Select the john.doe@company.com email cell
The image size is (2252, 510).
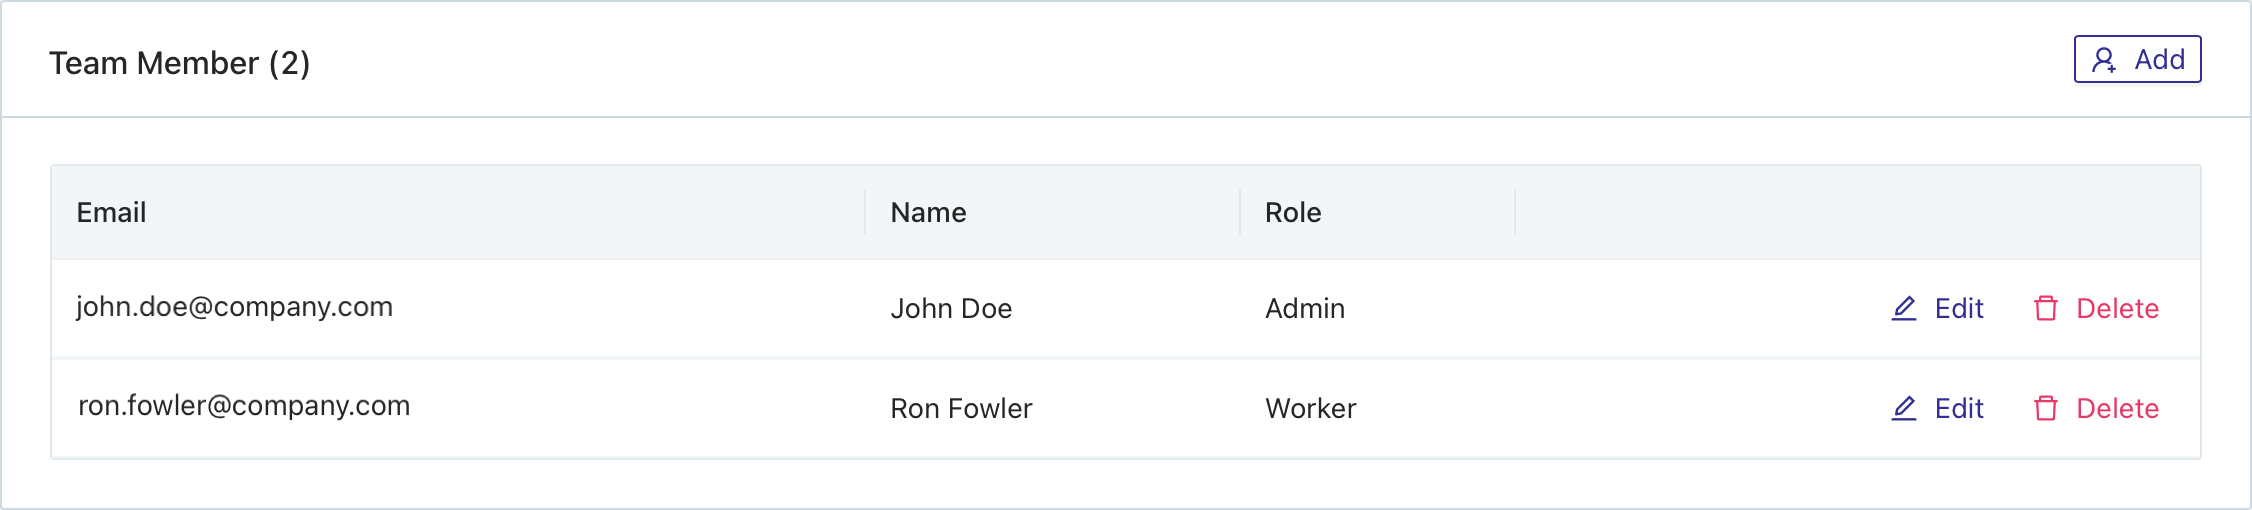point(235,306)
